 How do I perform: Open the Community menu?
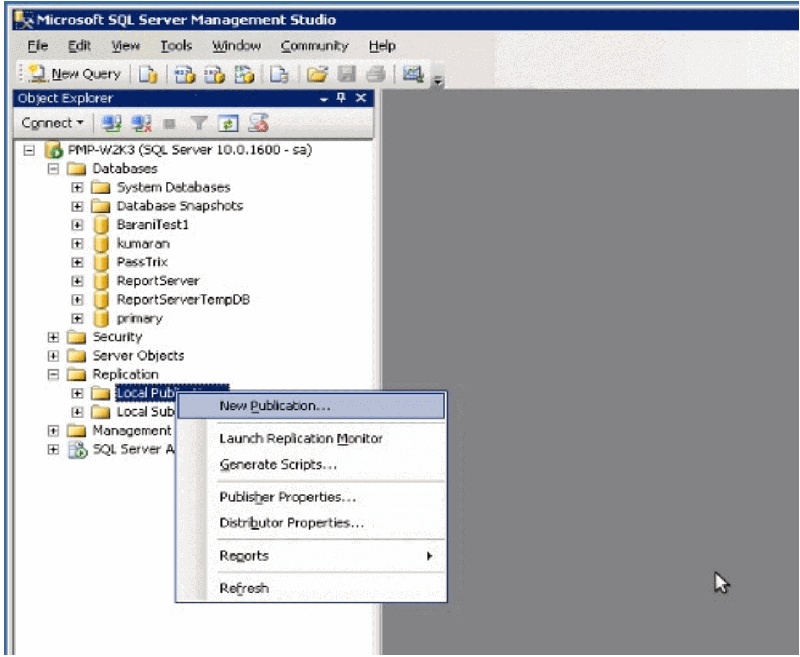point(314,46)
